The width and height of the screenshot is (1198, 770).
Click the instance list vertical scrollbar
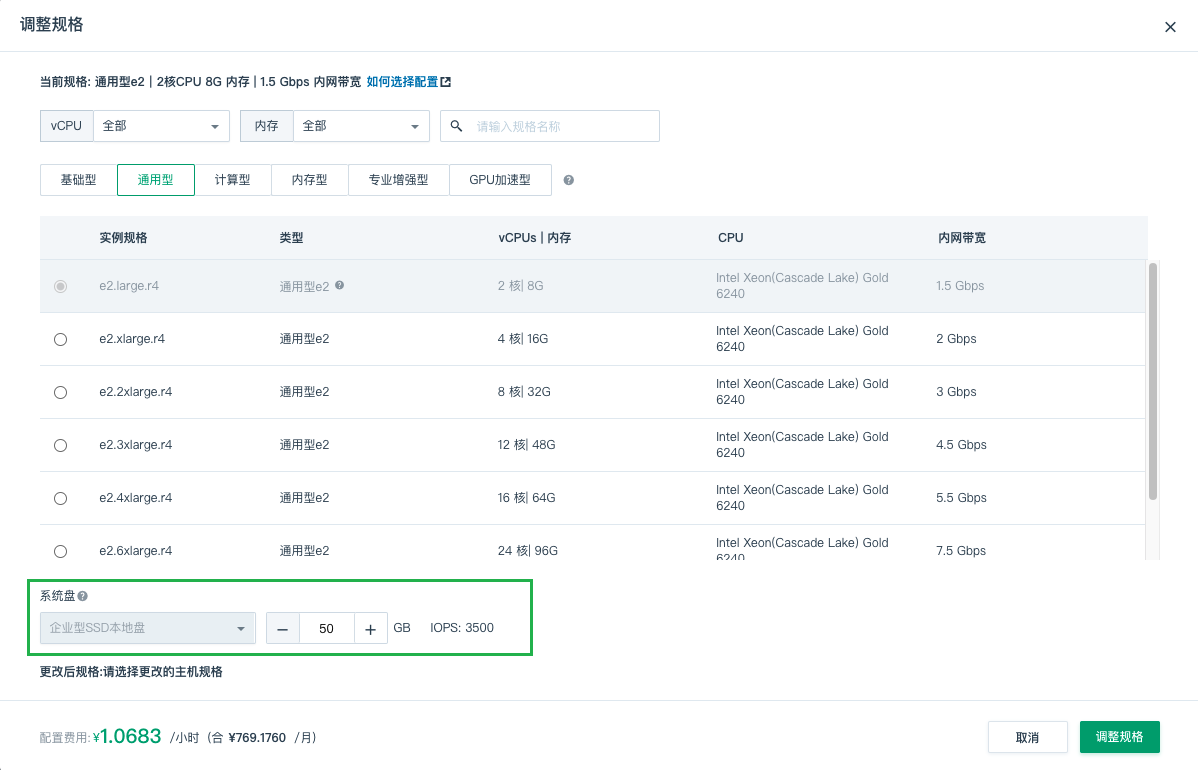[x=1153, y=381]
